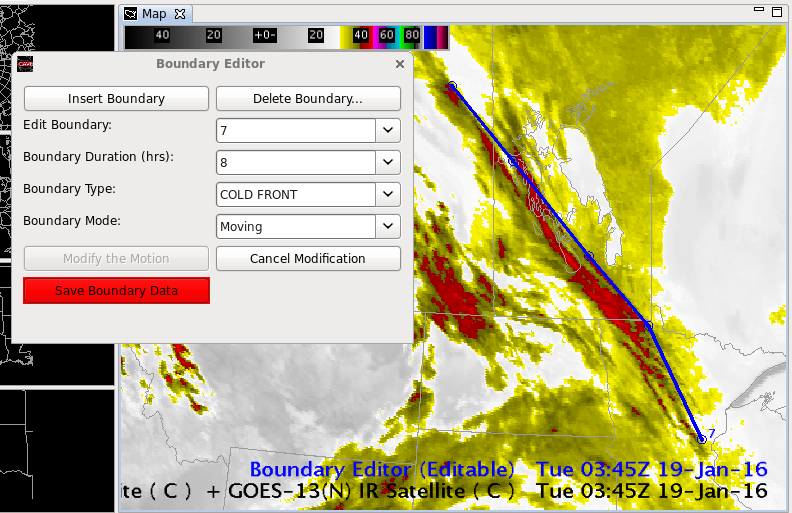792x513 pixels.
Task: Click the Edit Boundary: label
Action: (68, 125)
